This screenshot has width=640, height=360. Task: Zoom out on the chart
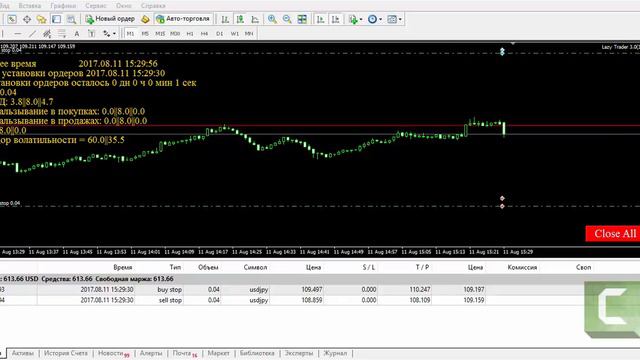(x=287, y=19)
